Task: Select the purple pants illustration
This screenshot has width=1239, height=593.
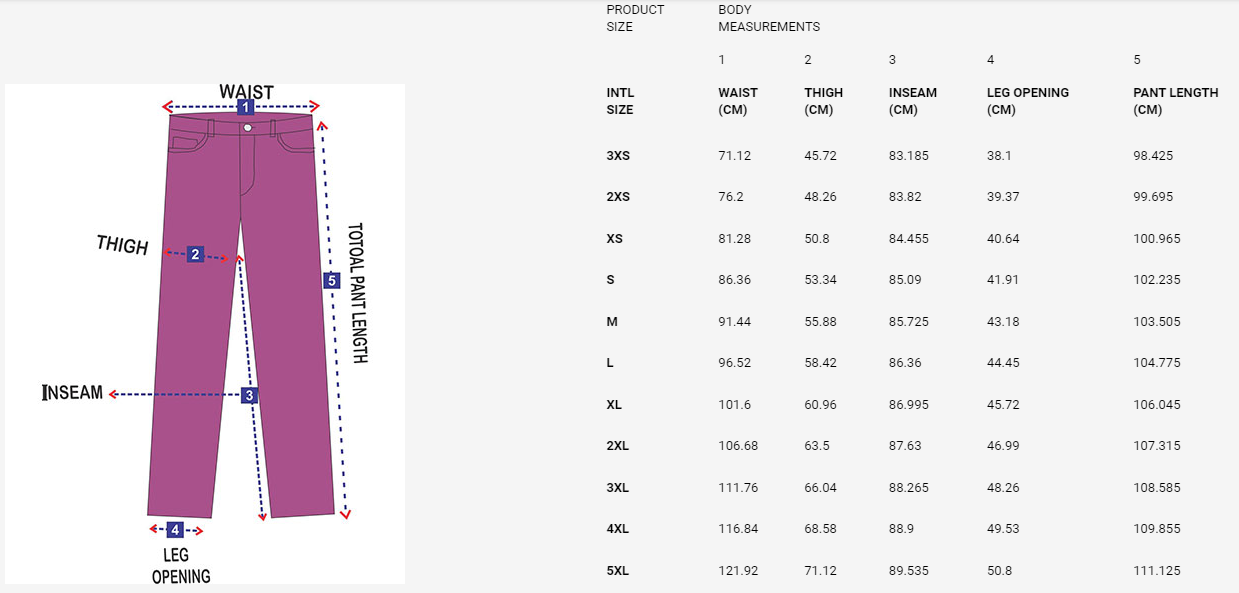Action: pos(242,314)
